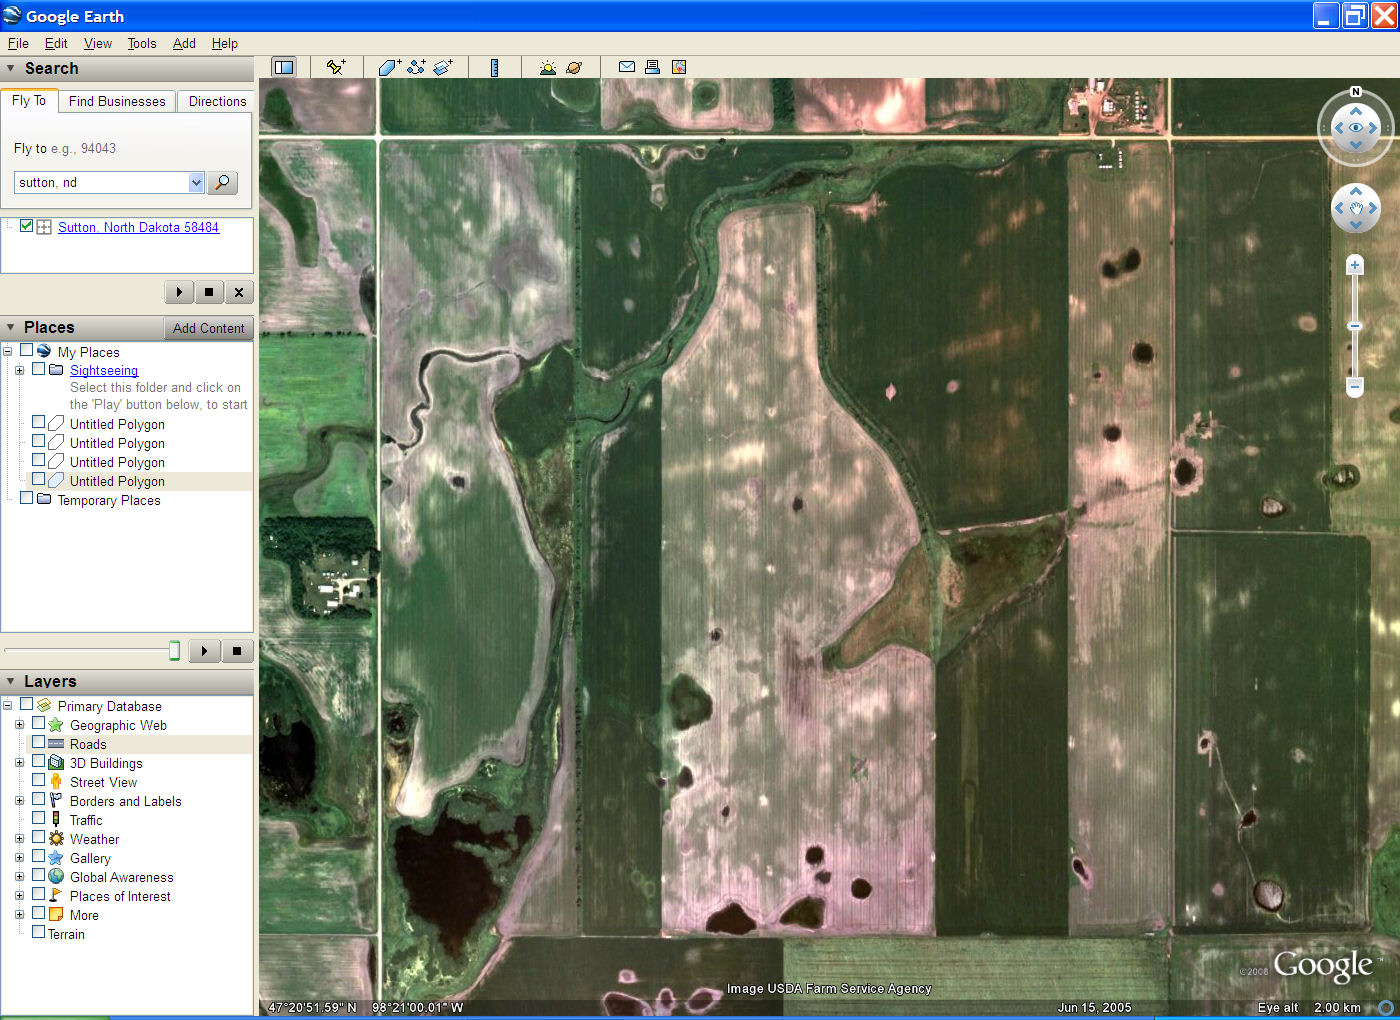Open the Help menu
Image resolution: width=1400 pixels, height=1020 pixels.
[225, 43]
